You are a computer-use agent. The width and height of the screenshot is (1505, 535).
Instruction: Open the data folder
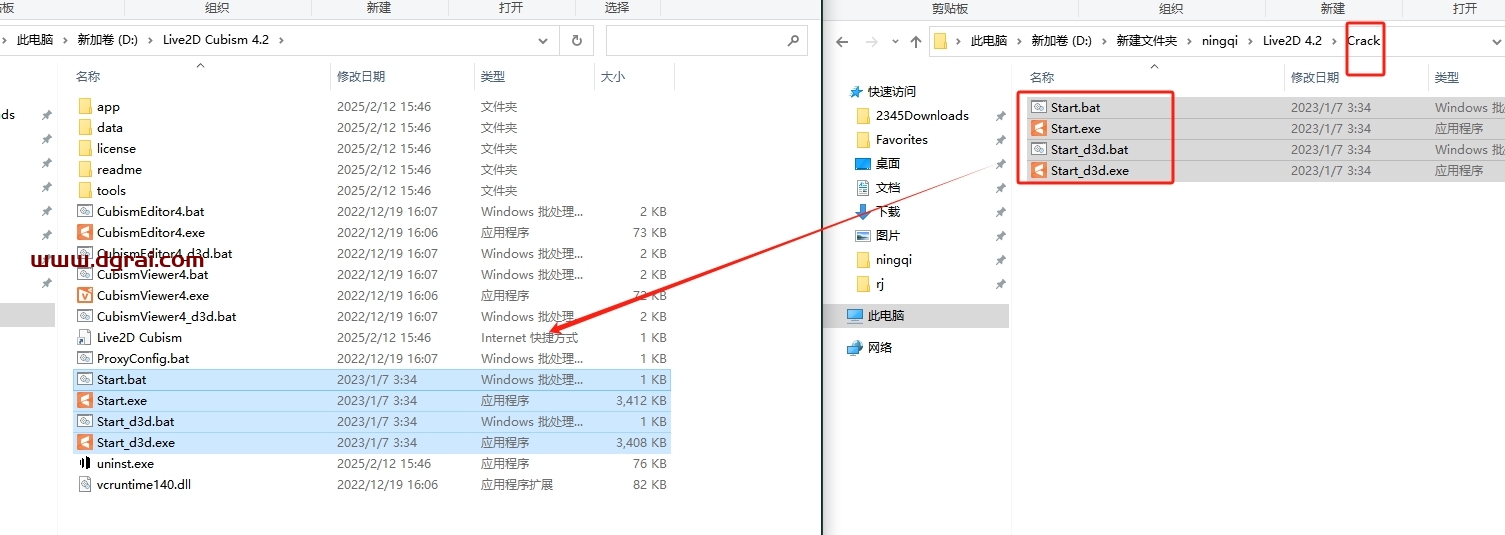(109, 127)
